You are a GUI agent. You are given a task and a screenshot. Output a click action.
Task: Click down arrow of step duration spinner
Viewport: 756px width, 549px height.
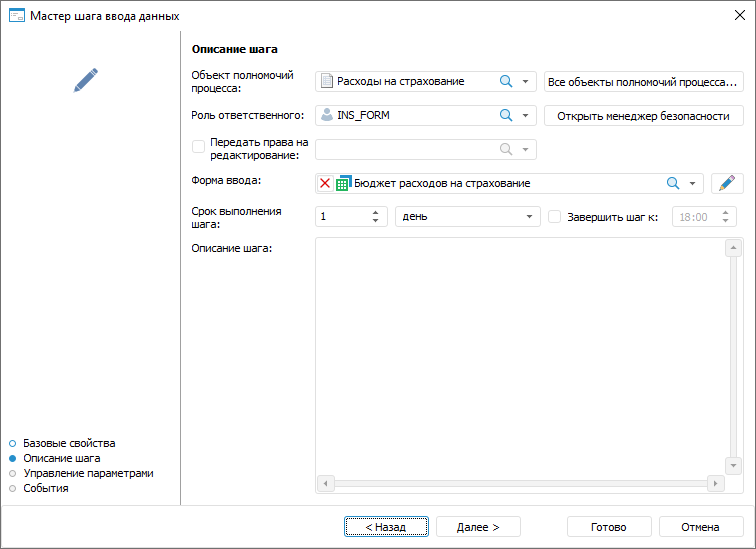[x=376, y=221]
